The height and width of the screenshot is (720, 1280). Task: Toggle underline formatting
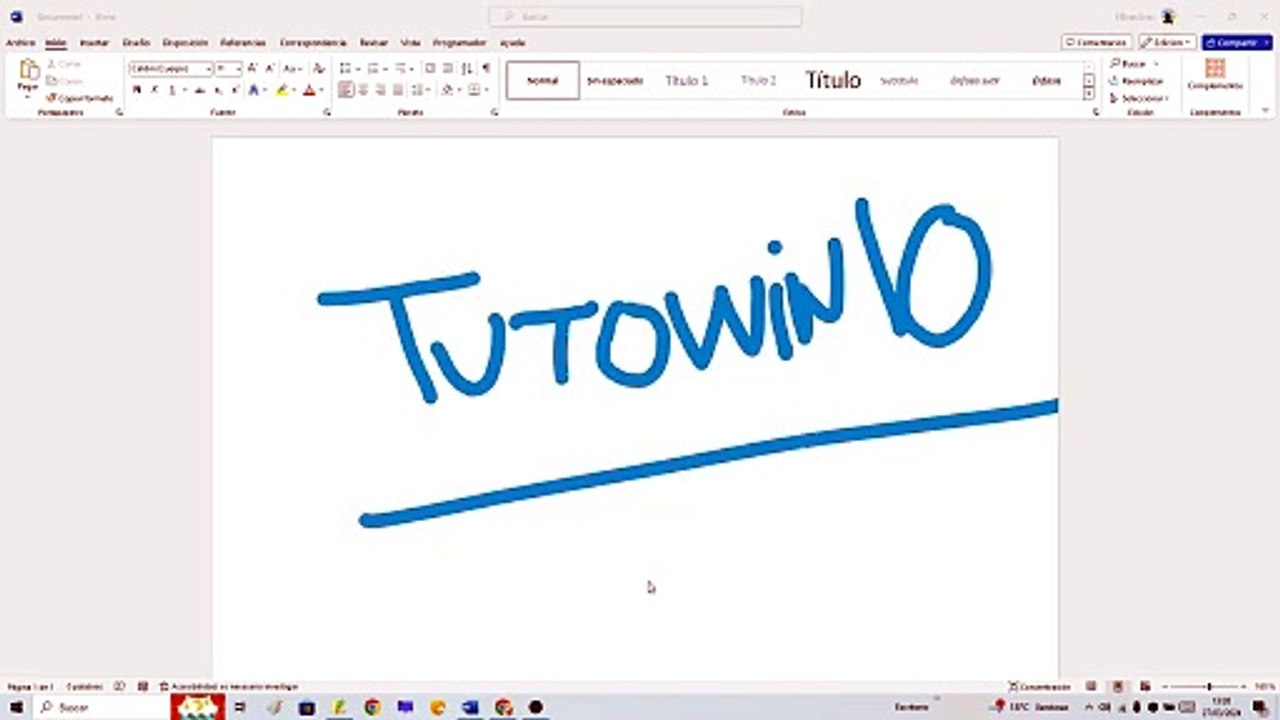pyautogui.click(x=172, y=90)
